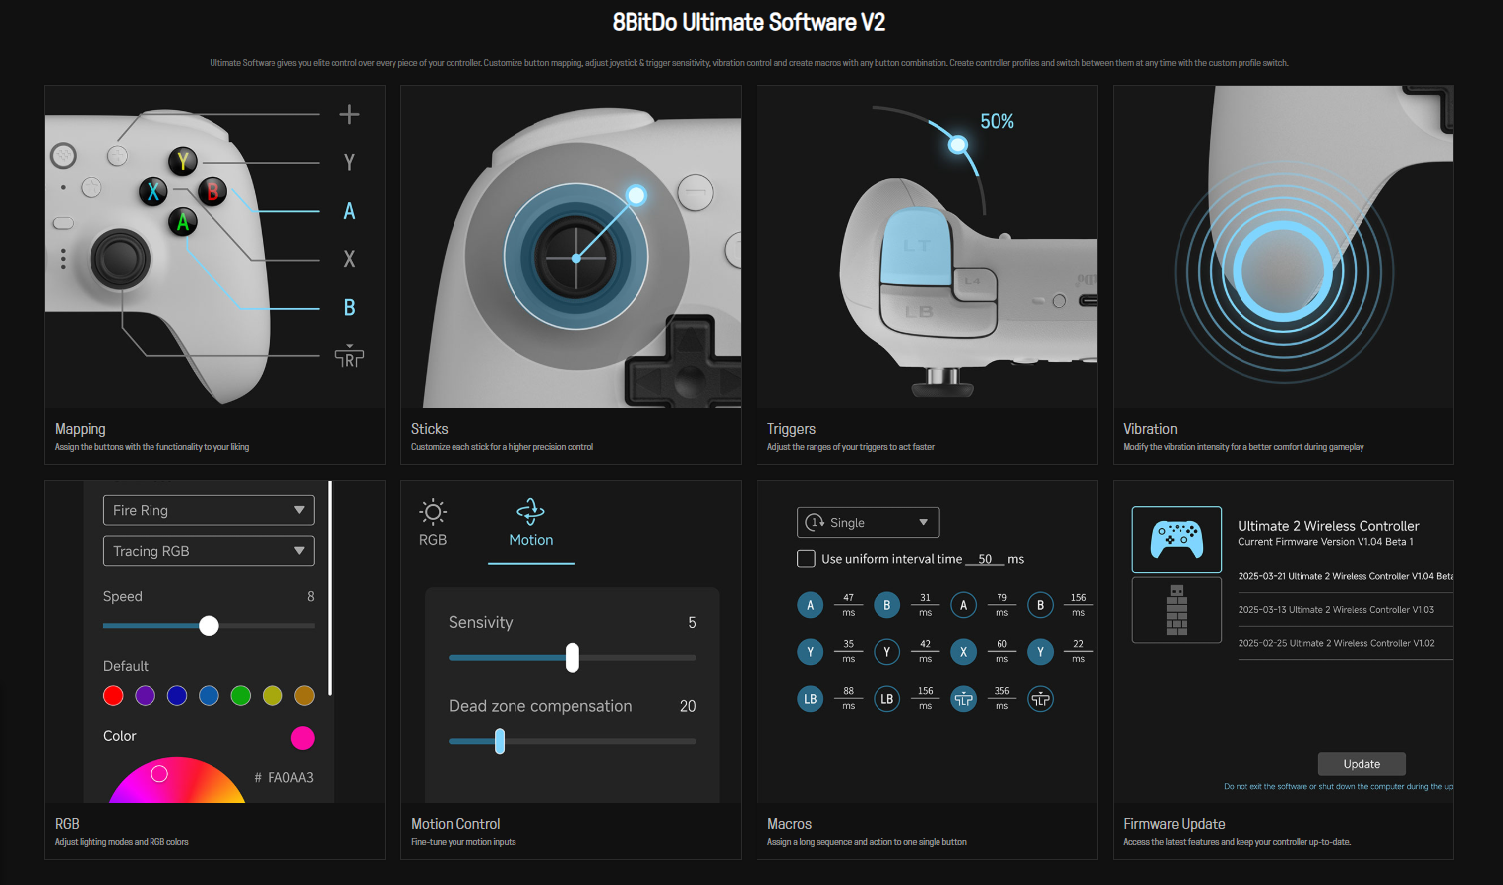Select the outlined Y step before 42 ms
This screenshot has height=885, width=1503.
click(x=886, y=652)
